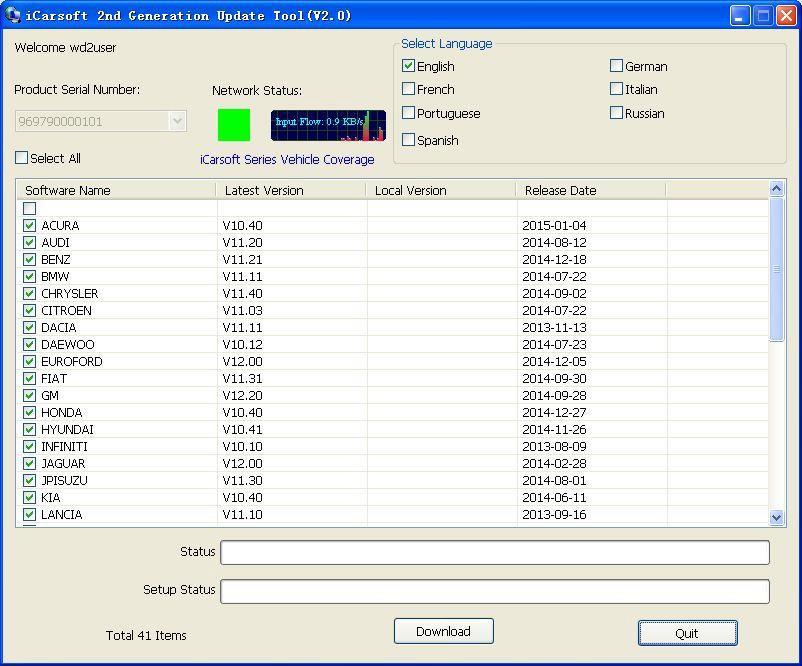Image resolution: width=802 pixels, height=666 pixels.
Task: Sort by Release Date column header
Action: (x=591, y=190)
